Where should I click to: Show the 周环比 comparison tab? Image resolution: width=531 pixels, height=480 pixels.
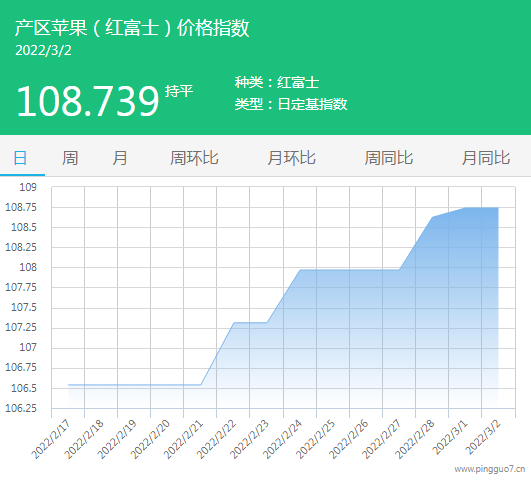[194, 158]
